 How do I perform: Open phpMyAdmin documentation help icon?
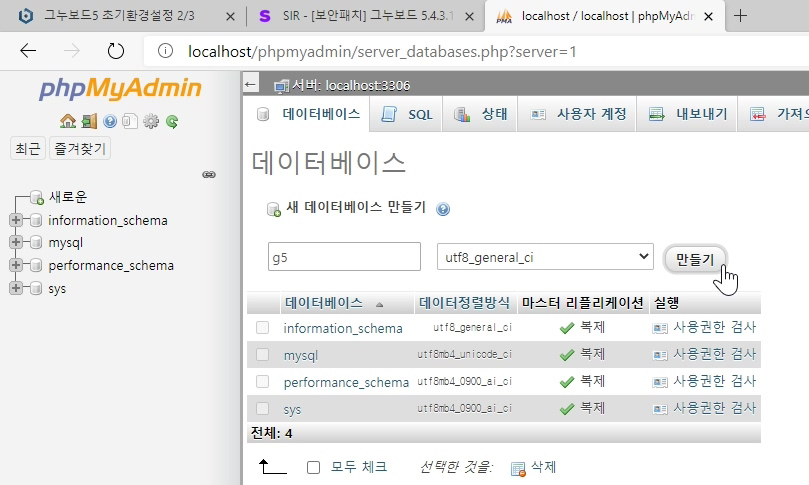[109, 121]
